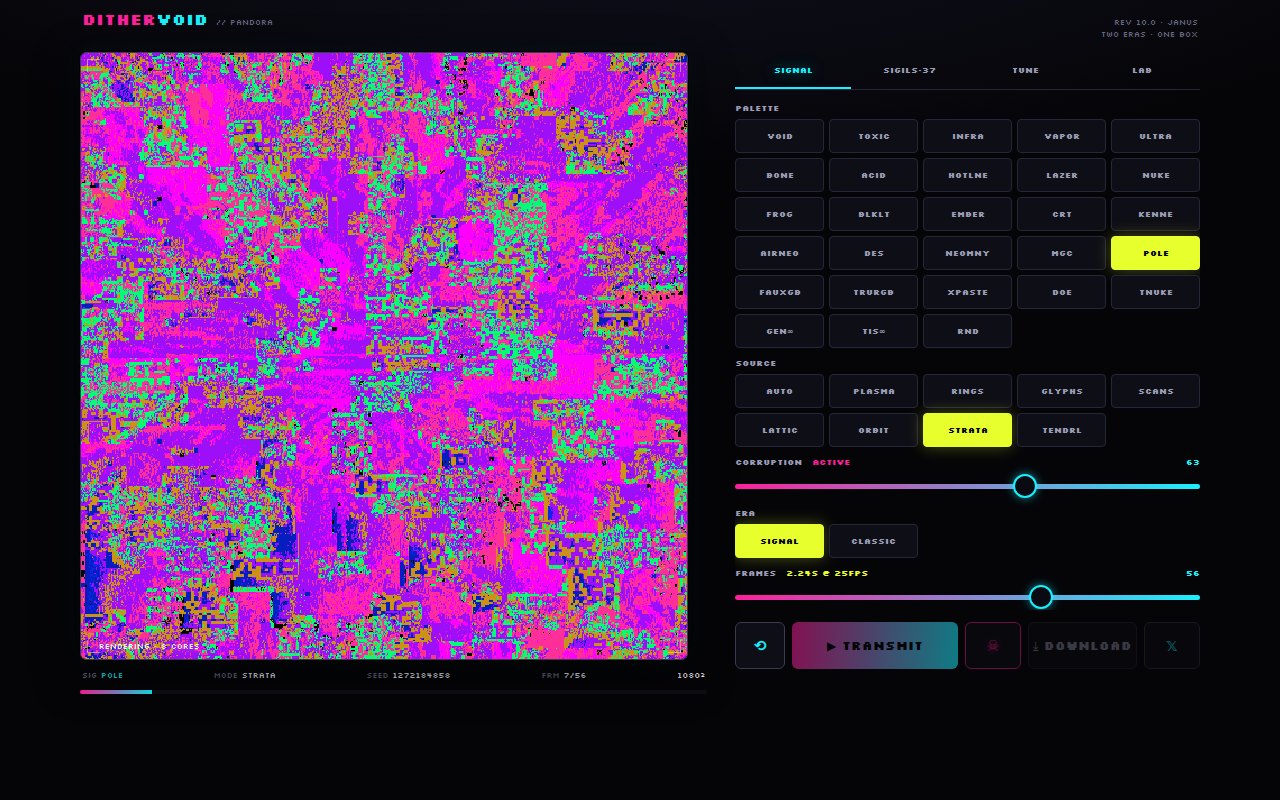1280x800 pixels.
Task: Select the Scans source
Action: point(1156,391)
